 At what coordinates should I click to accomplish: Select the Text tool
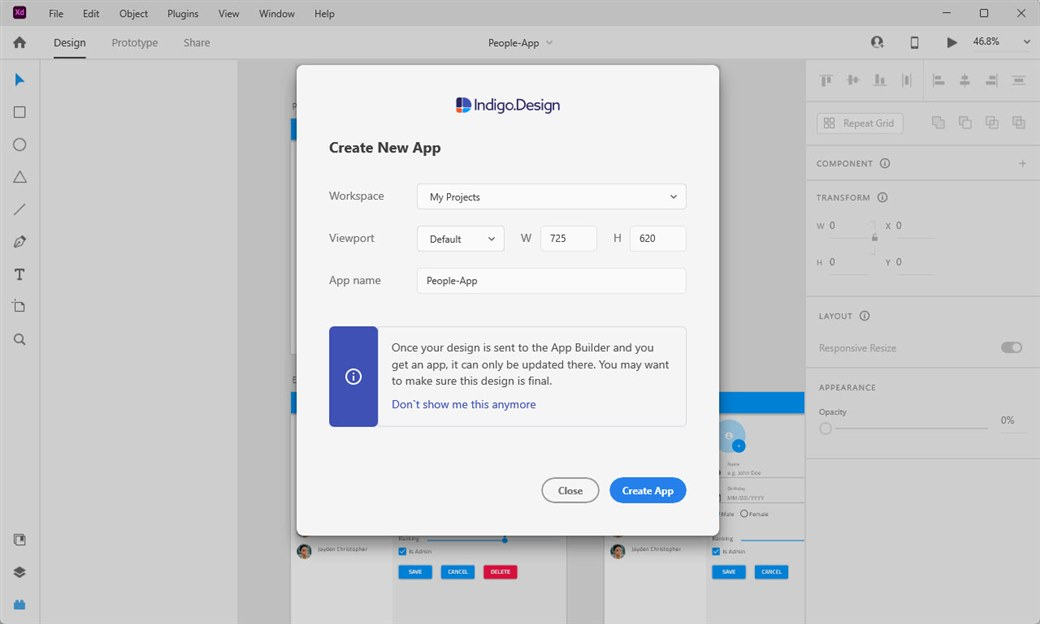point(20,275)
